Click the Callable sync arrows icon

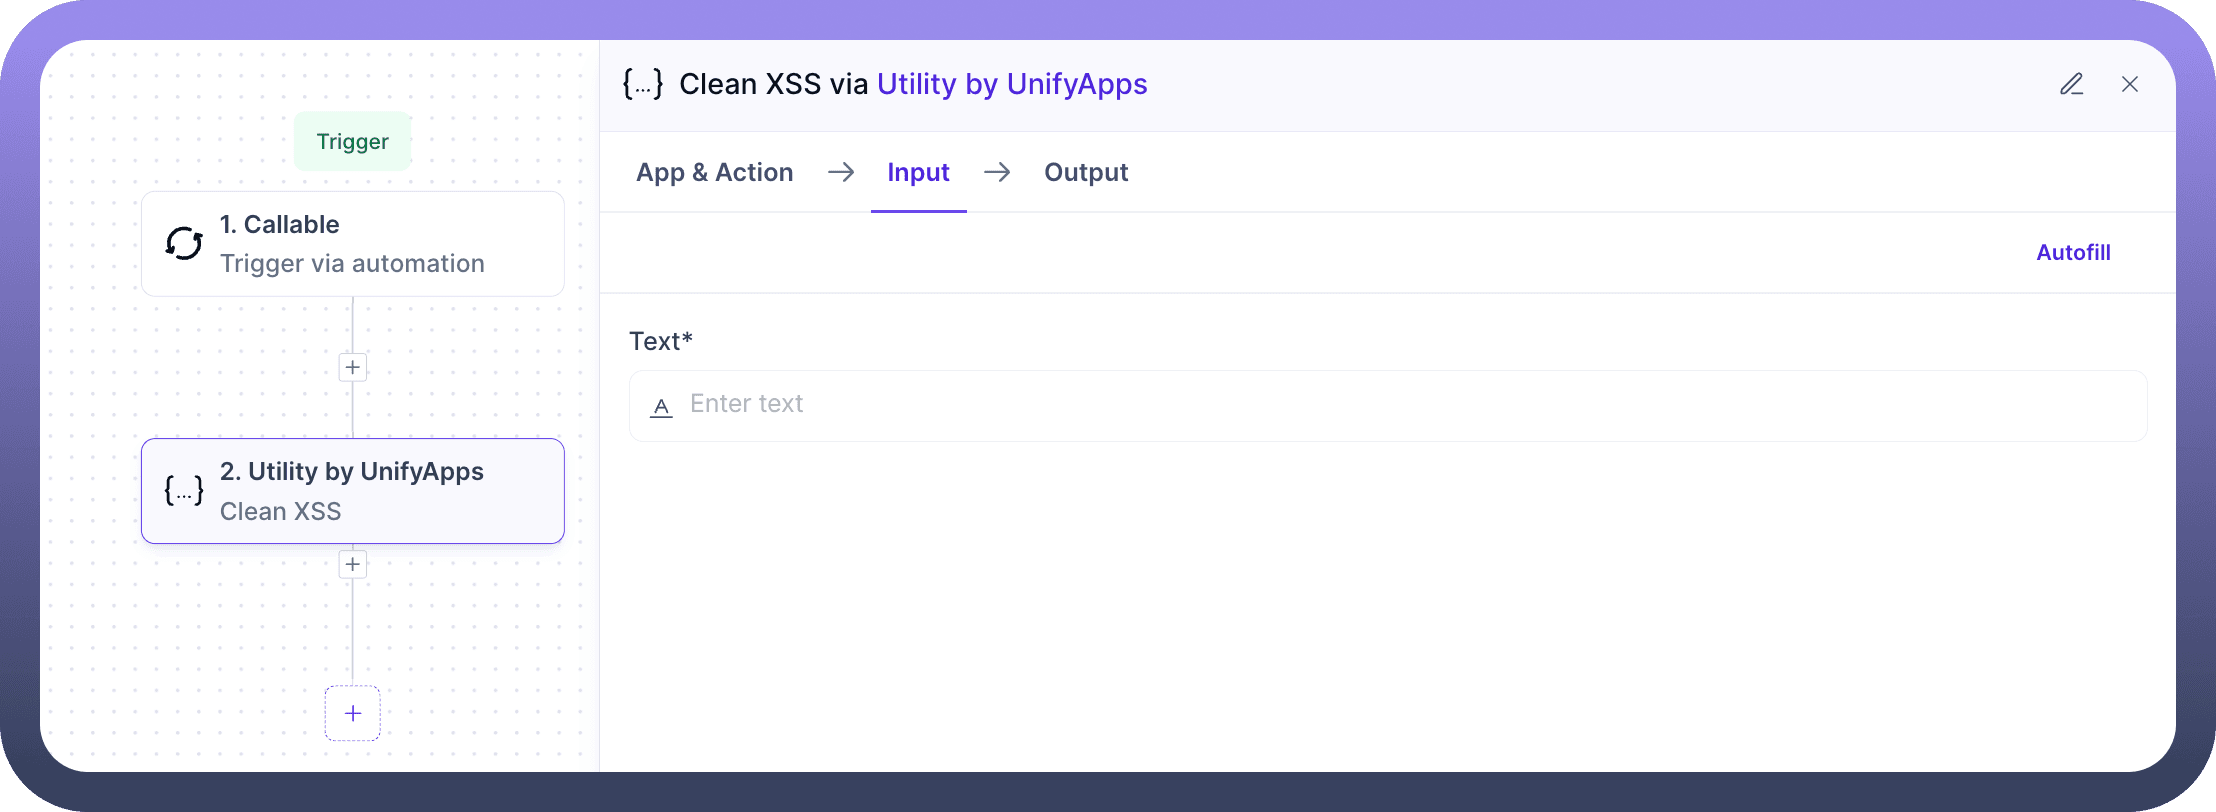(x=184, y=244)
